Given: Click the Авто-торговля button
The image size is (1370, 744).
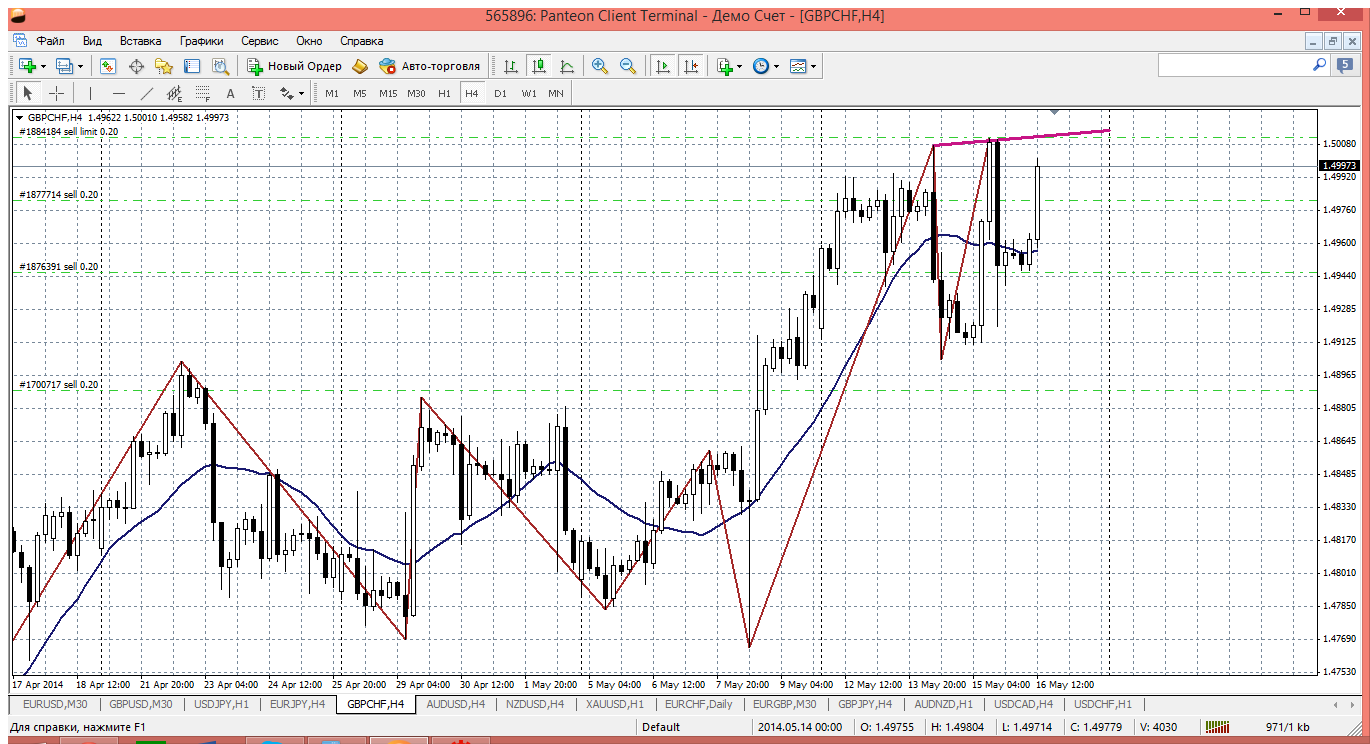Looking at the screenshot, I should (430, 66).
